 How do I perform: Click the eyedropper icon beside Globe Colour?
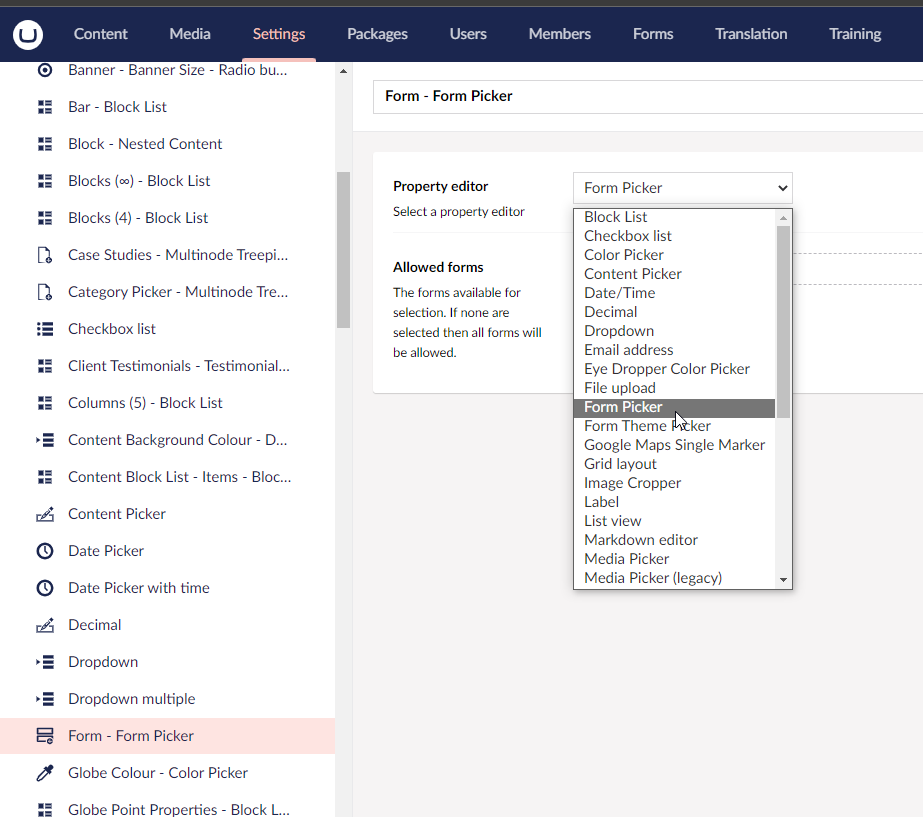[44, 772]
